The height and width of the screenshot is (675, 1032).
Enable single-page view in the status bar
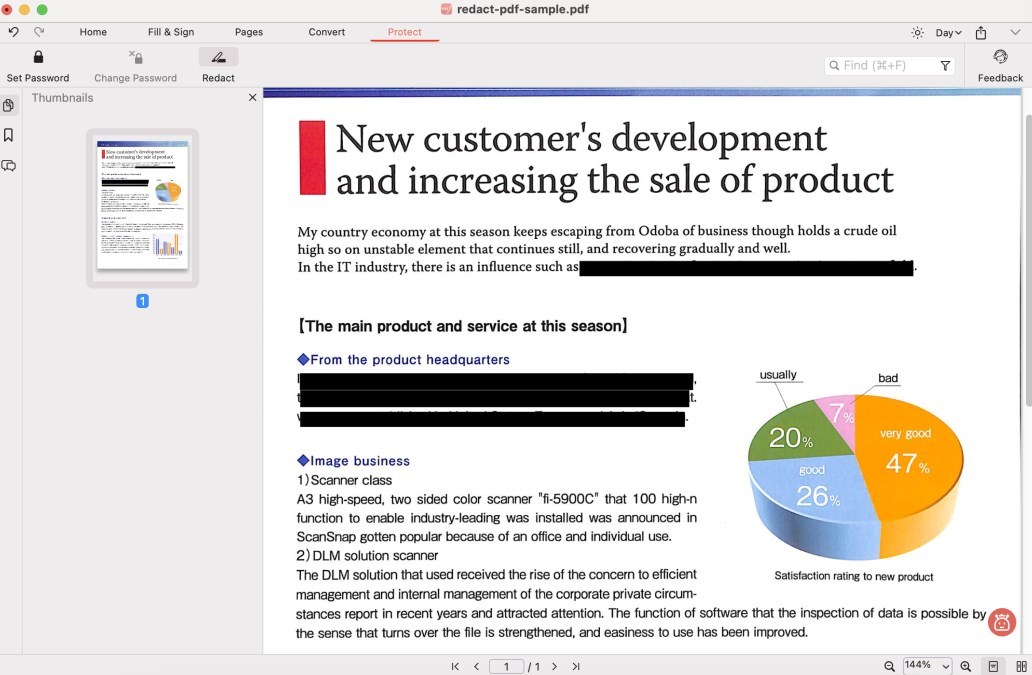coord(992,666)
